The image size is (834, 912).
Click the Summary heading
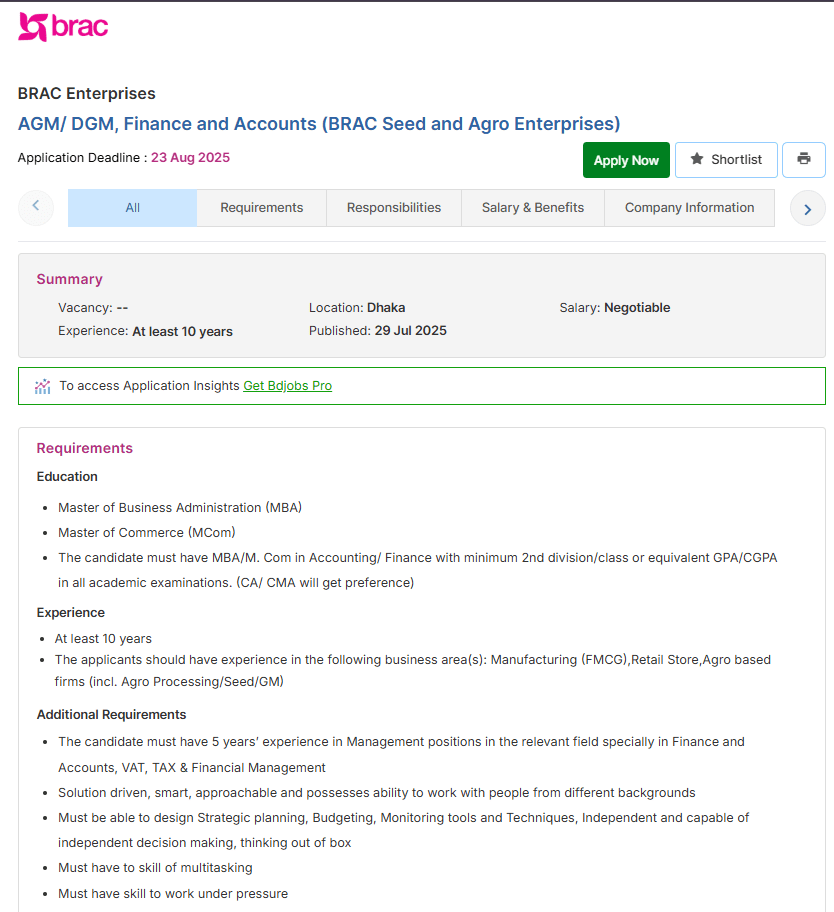tap(69, 279)
